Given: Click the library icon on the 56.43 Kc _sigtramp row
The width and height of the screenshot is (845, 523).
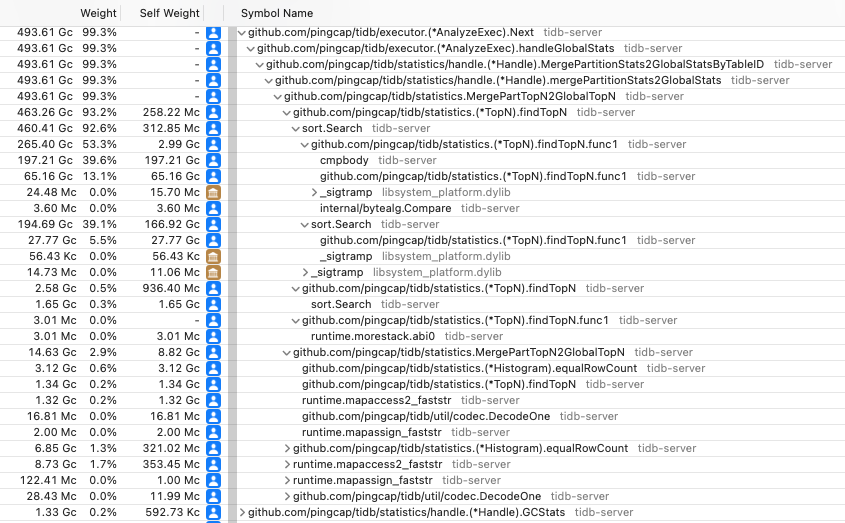Looking at the screenshot, I should tap(213, 256).
